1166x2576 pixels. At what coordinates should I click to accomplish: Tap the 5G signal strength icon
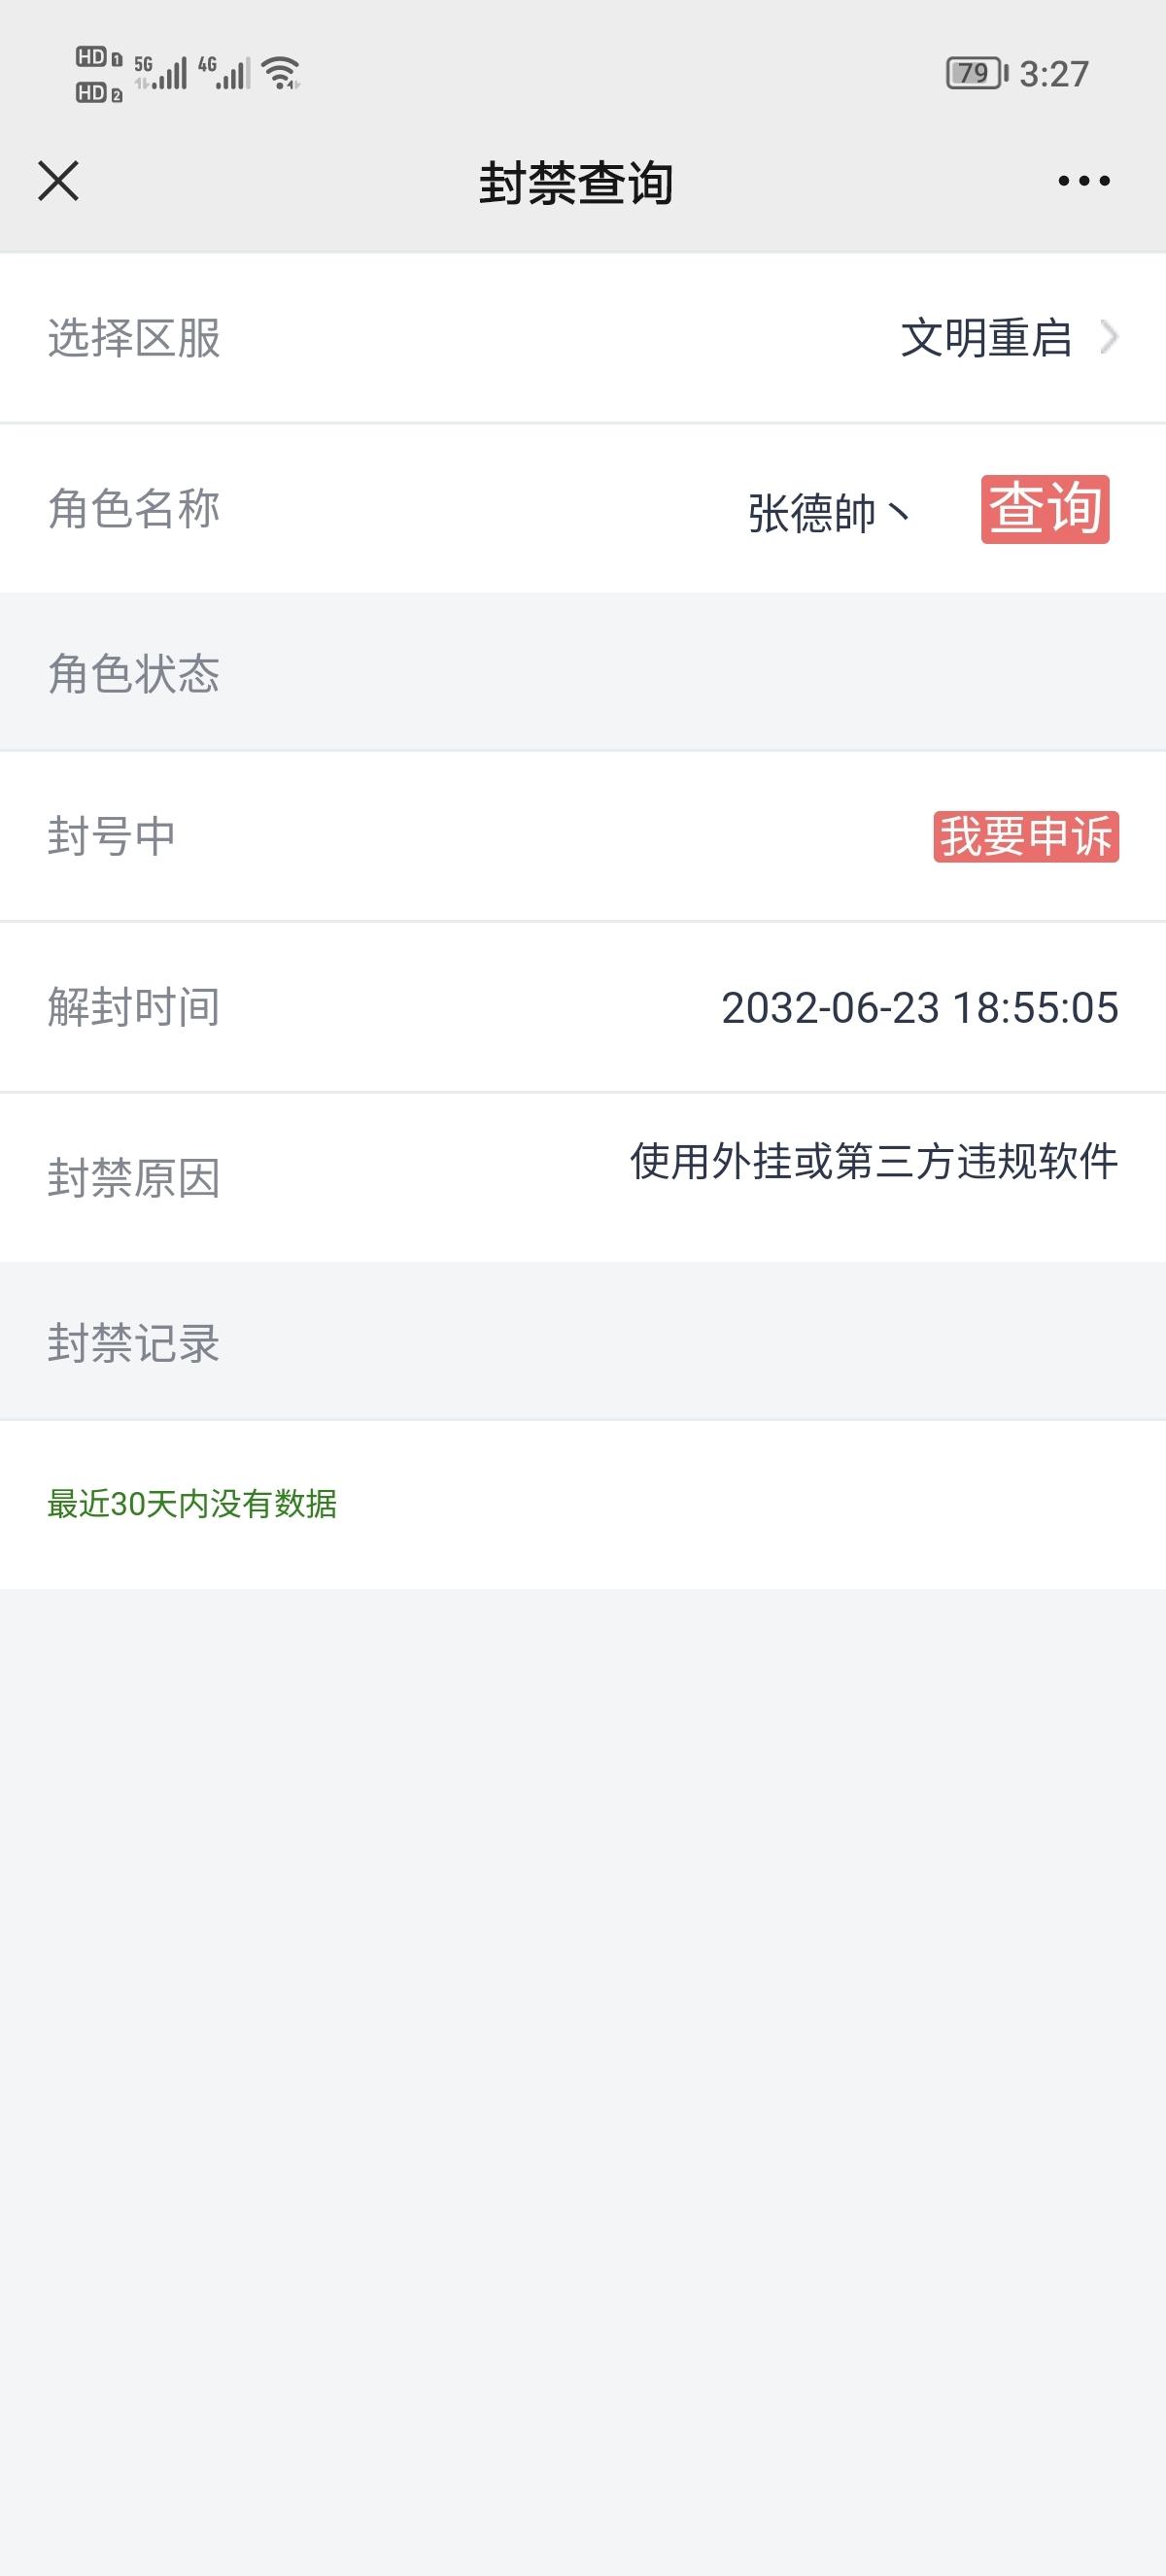(x=160, y=73)
